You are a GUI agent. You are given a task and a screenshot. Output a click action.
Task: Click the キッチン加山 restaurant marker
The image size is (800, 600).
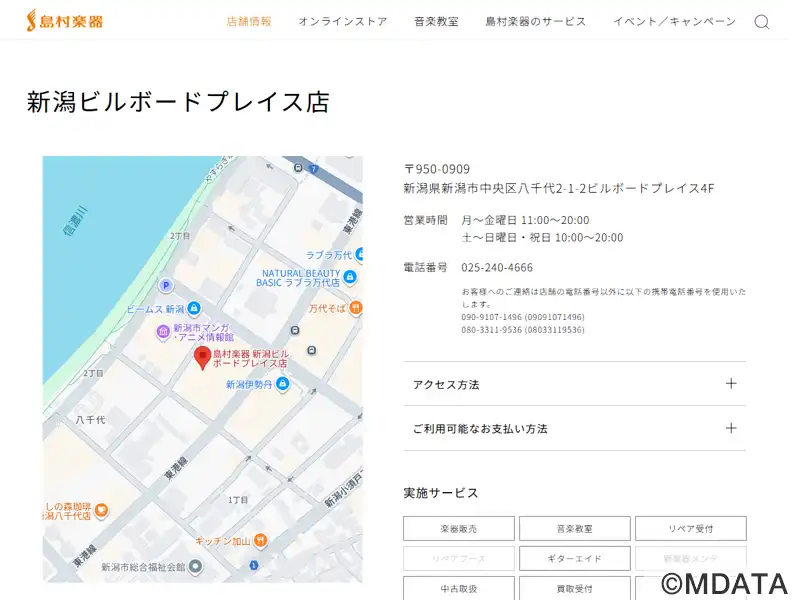click(x=261, y=539)
